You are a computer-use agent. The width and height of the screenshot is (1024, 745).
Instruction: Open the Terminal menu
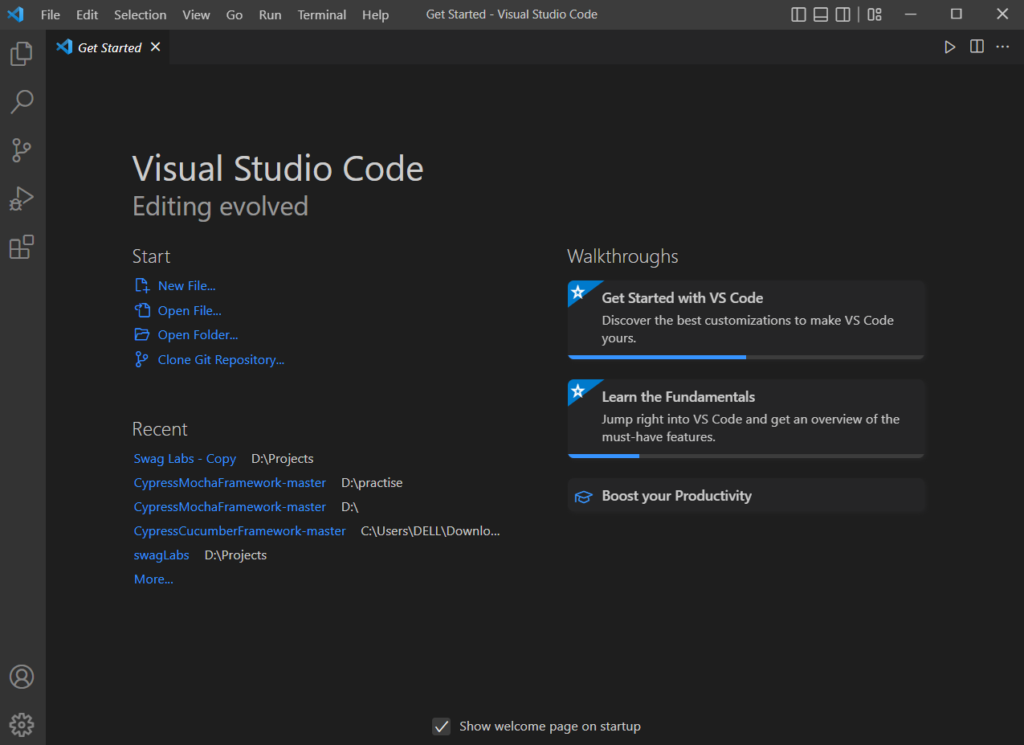[321, 14]
